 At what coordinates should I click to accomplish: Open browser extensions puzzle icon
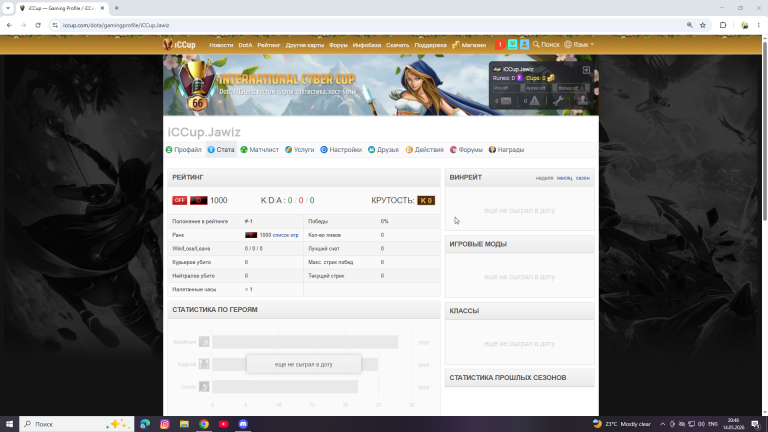[723, 25]
